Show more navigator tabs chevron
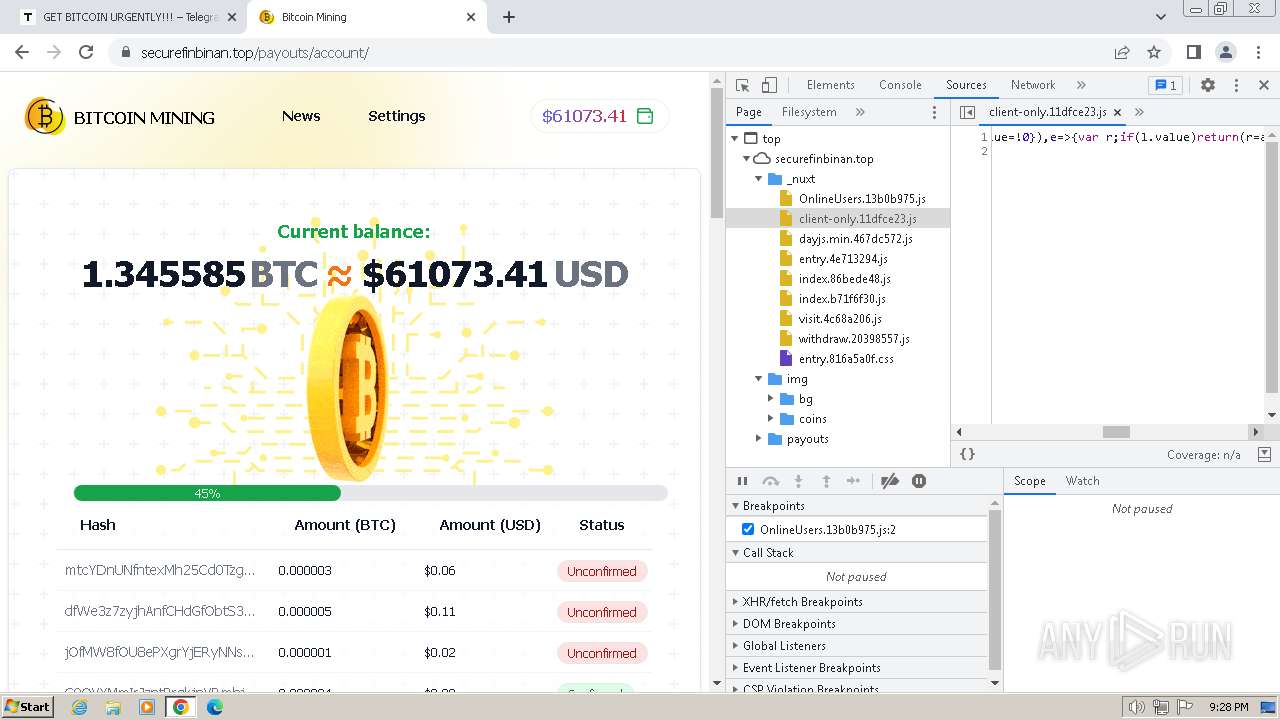 860,112
